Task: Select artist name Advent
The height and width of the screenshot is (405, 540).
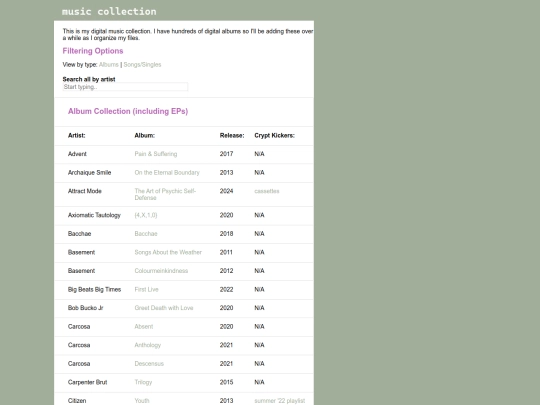Action: pos(77,154)
